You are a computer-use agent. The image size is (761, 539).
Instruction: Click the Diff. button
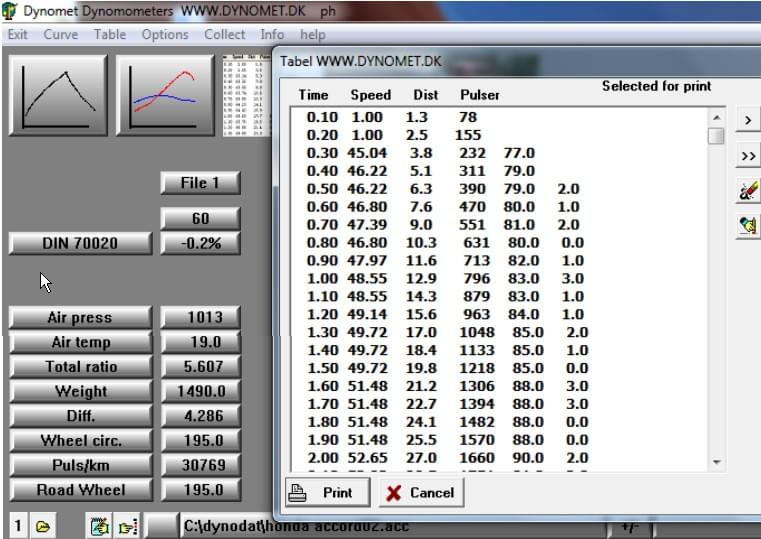(x=80, y=416)
